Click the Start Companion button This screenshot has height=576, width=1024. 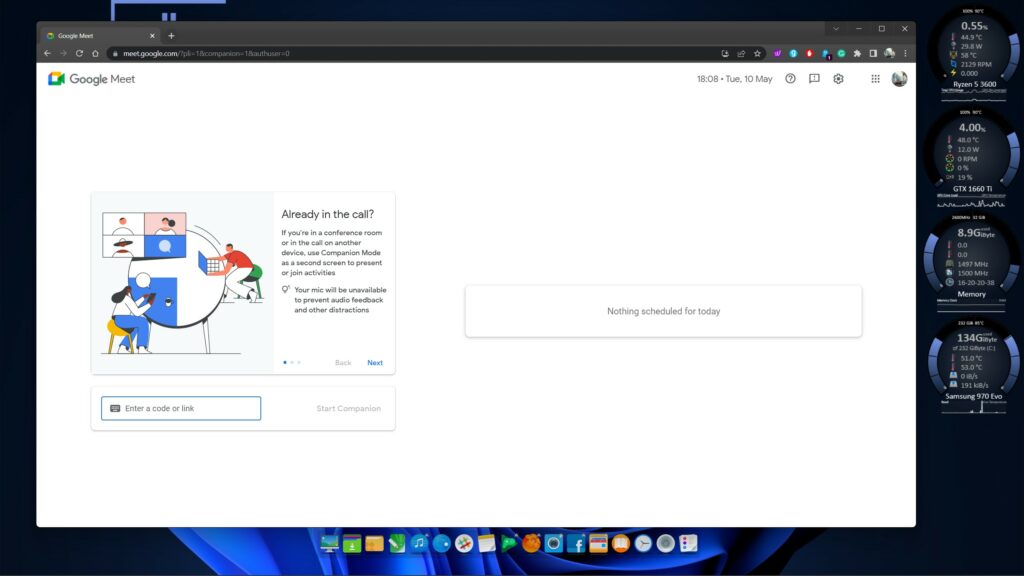tap(348, 408)
